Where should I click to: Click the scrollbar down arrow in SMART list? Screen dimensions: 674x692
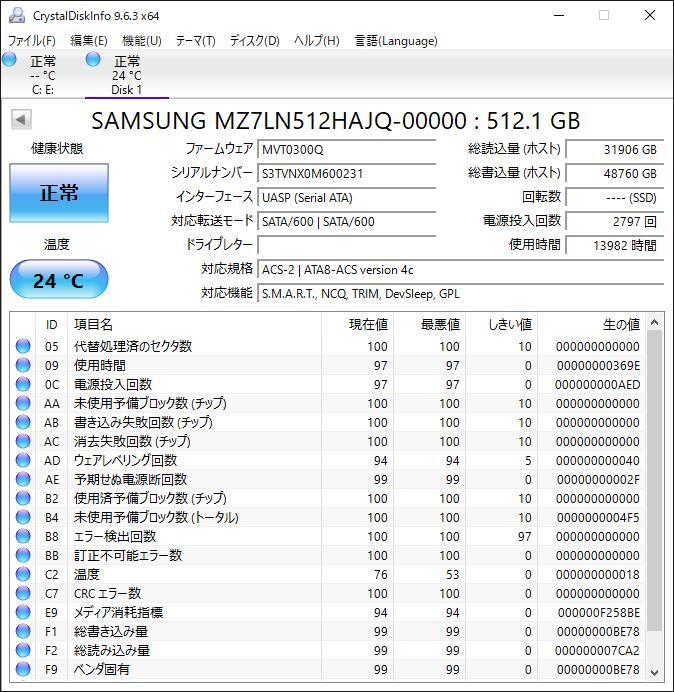pyautogui.click(x=655, y=672)
